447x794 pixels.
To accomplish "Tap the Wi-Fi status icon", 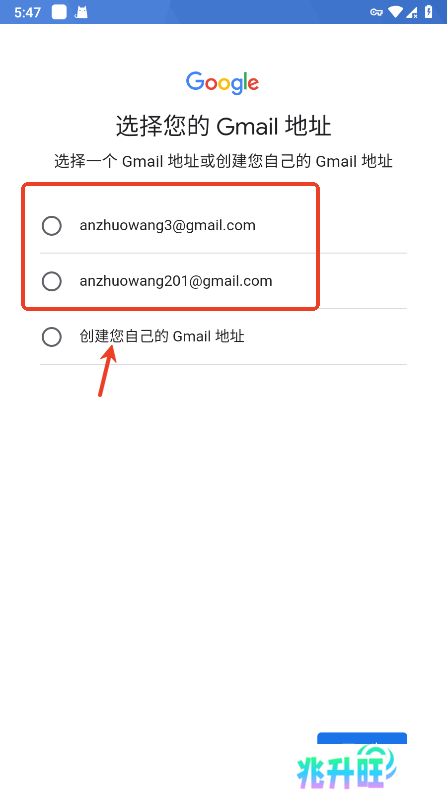I will (x=396, y=12).
